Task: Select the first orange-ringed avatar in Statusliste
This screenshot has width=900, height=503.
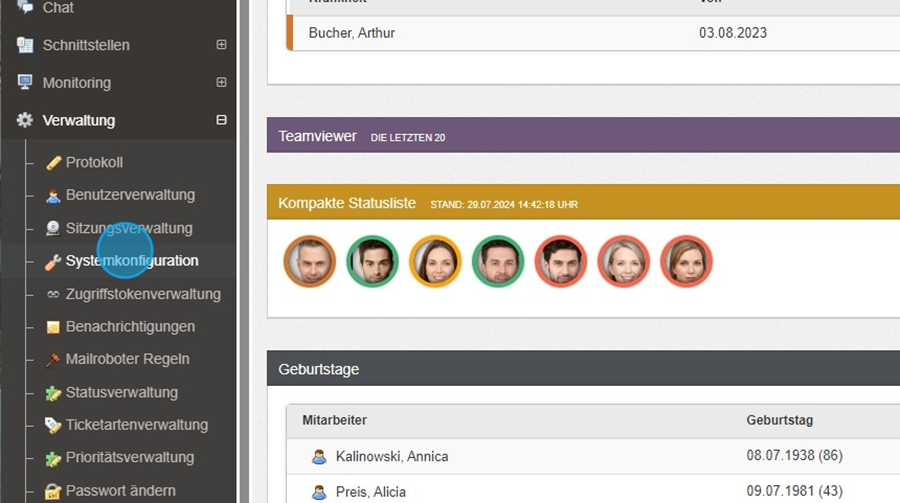Action: tap(309, 262)
